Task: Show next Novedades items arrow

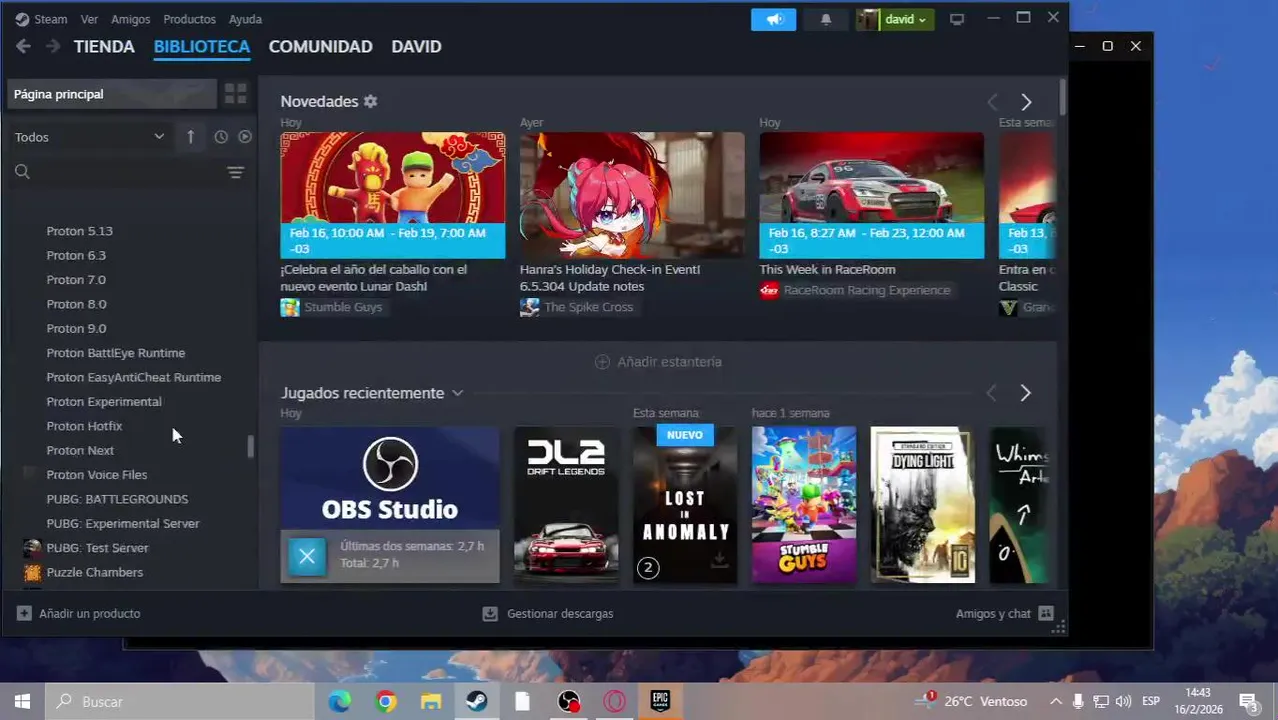Action: [1026, 102]
